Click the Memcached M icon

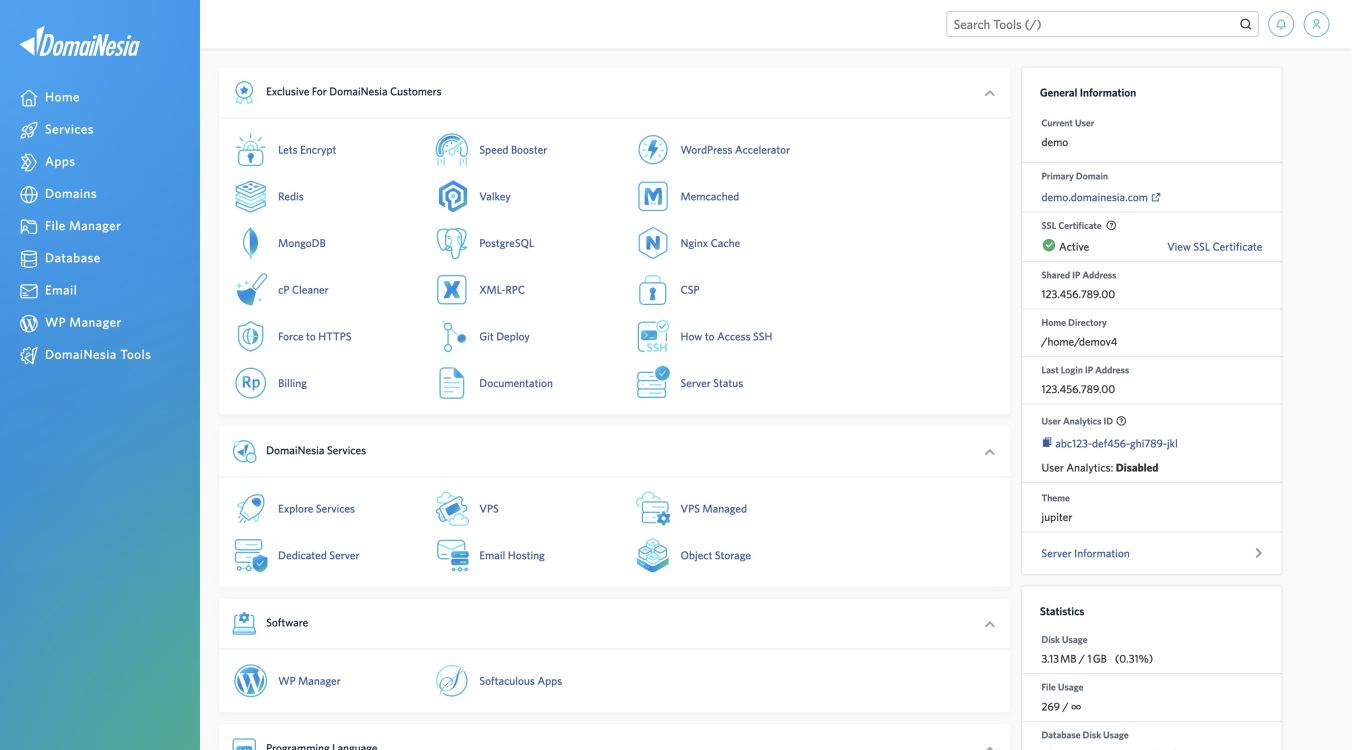pos(653,197)
